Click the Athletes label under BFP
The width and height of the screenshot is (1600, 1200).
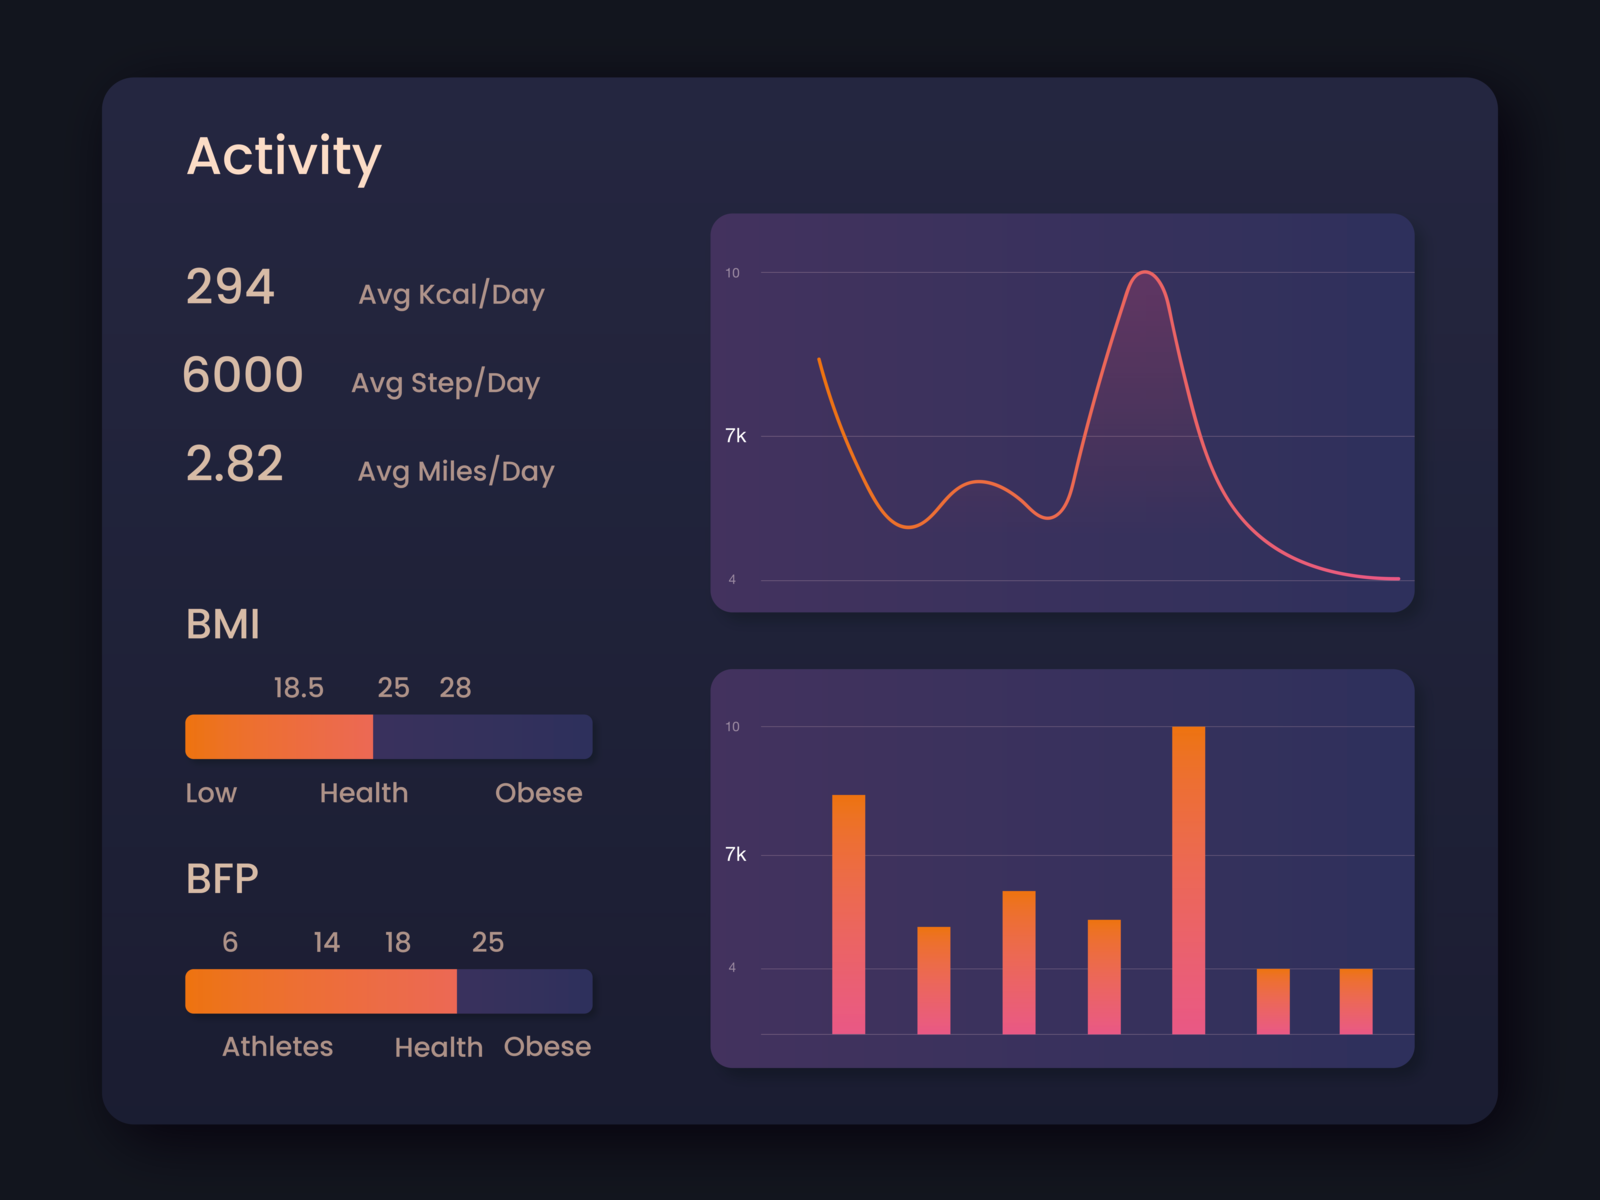coord(277,1047)
